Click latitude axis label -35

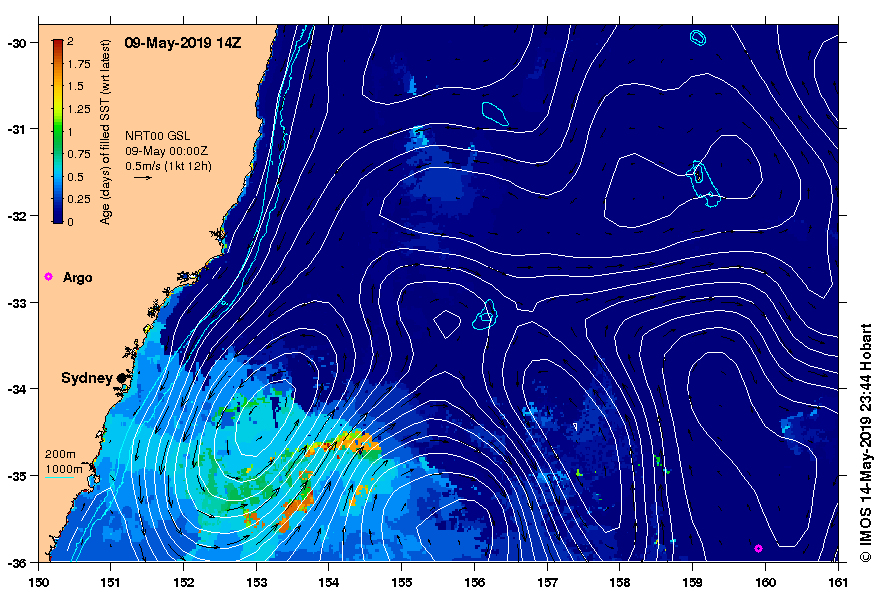point(16,476)
